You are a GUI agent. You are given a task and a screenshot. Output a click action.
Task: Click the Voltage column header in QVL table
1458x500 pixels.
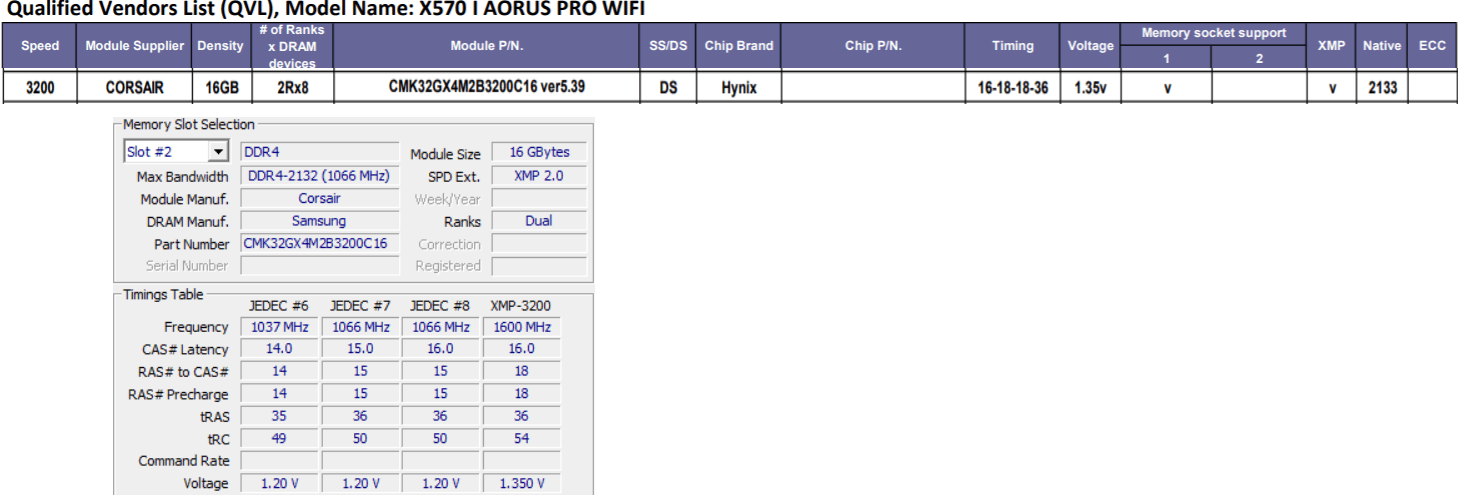tap(1091, 46)
